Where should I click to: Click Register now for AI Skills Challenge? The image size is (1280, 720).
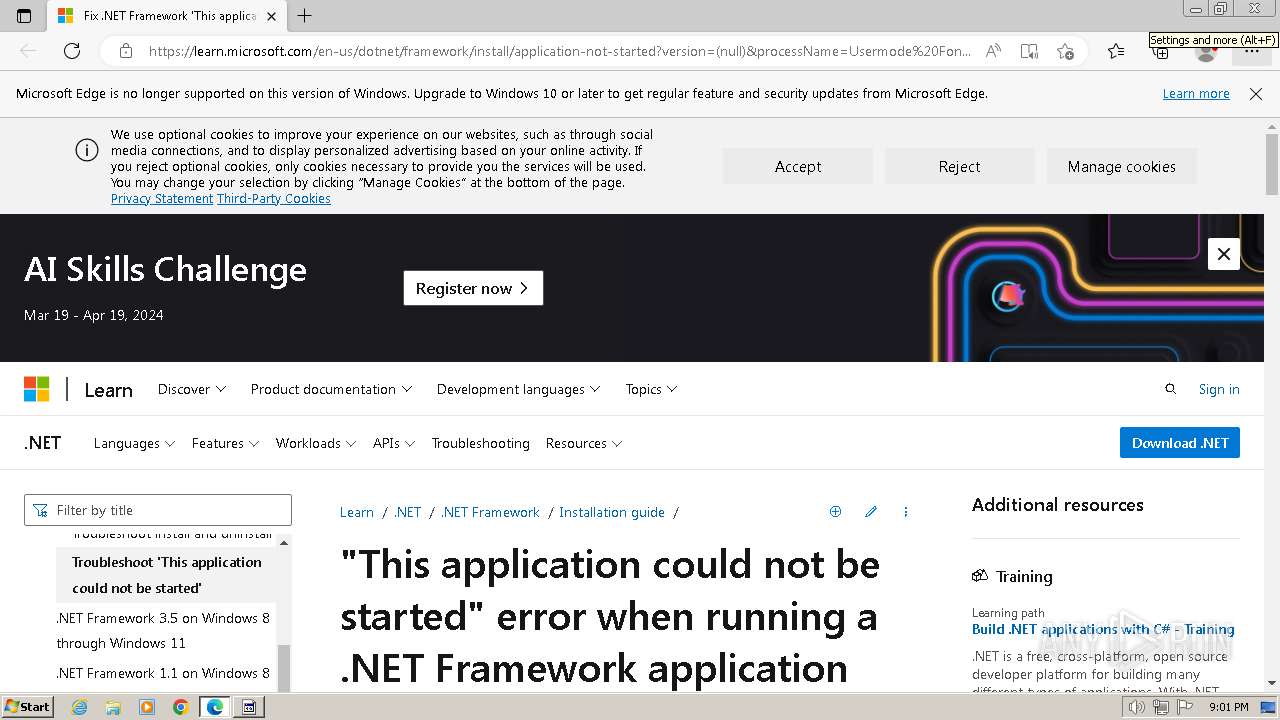pyautogui.click(x=473, y=288)
